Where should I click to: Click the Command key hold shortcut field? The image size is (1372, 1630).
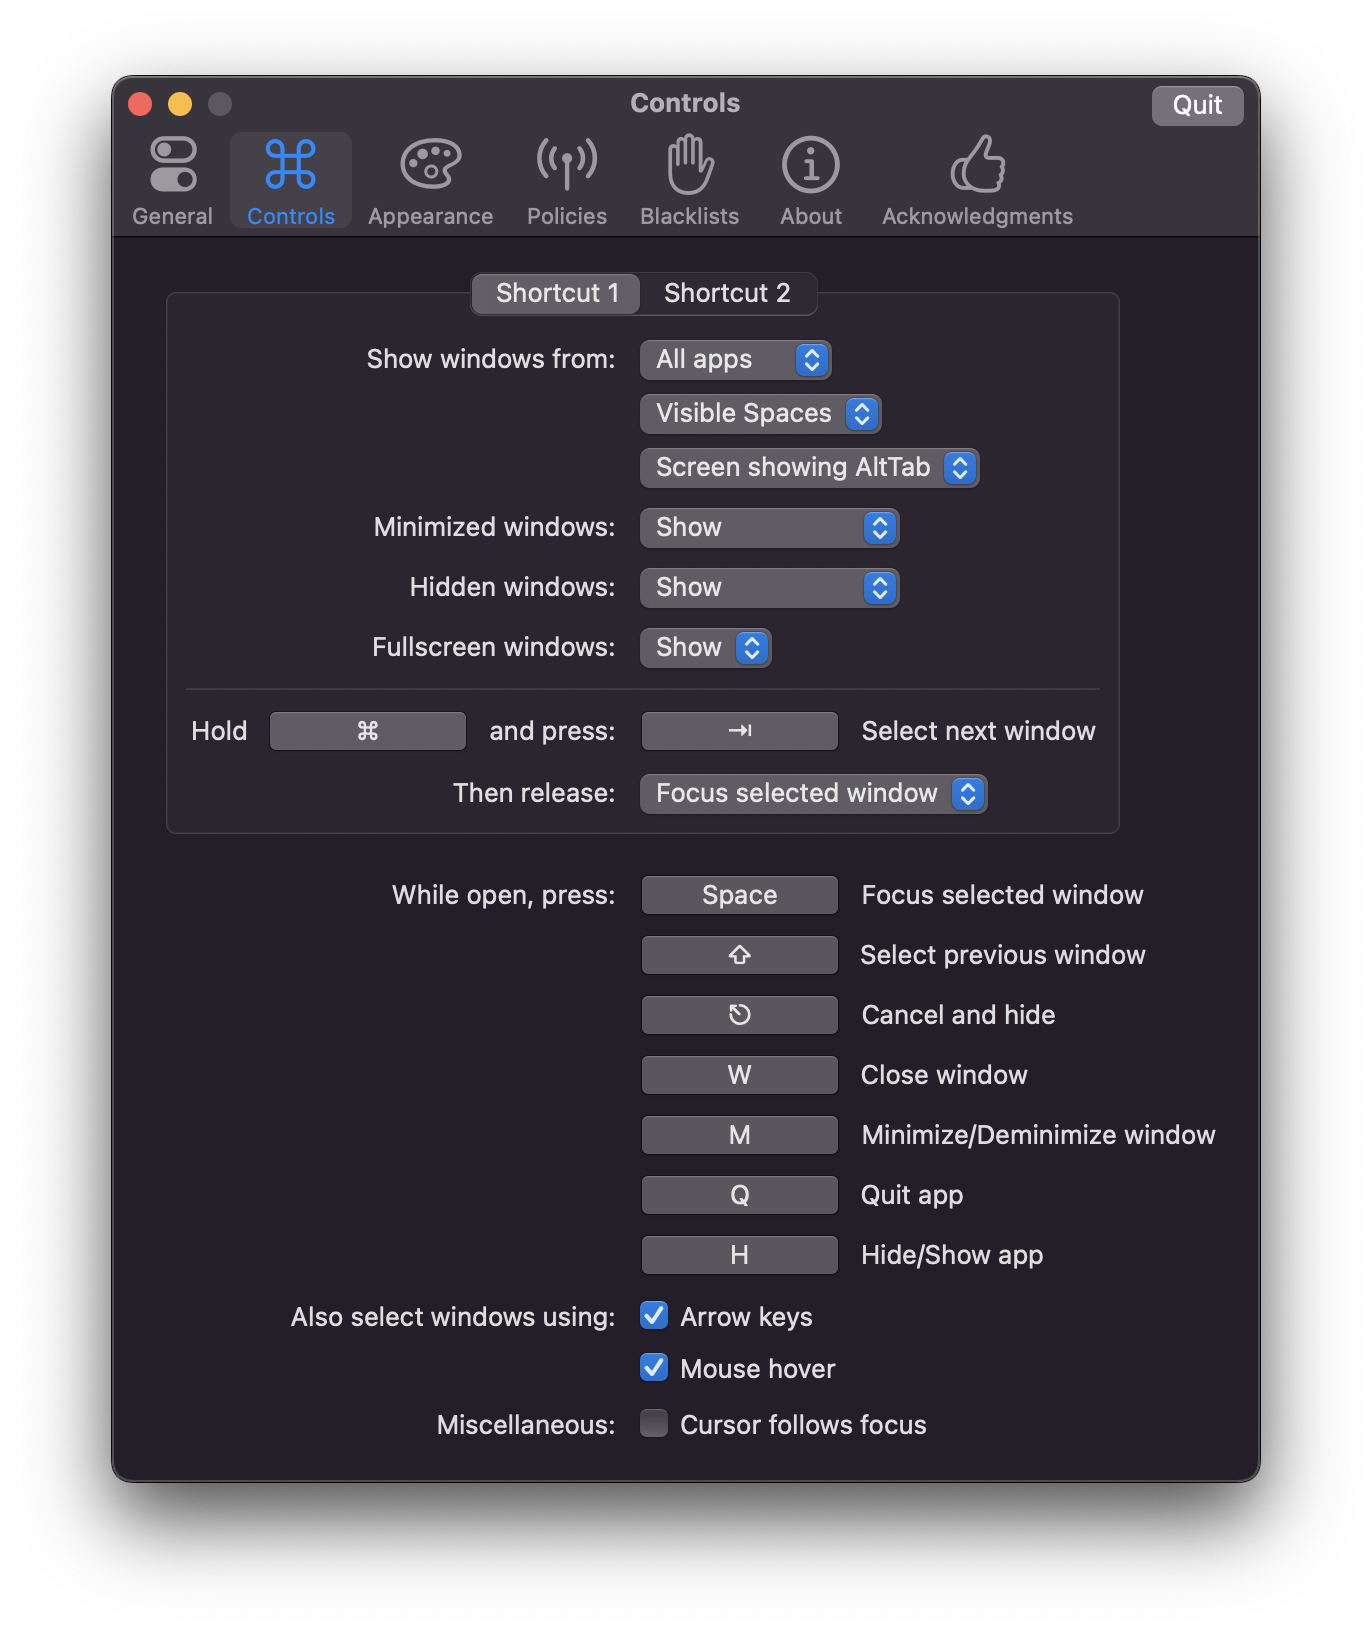(x=367, y=731)
